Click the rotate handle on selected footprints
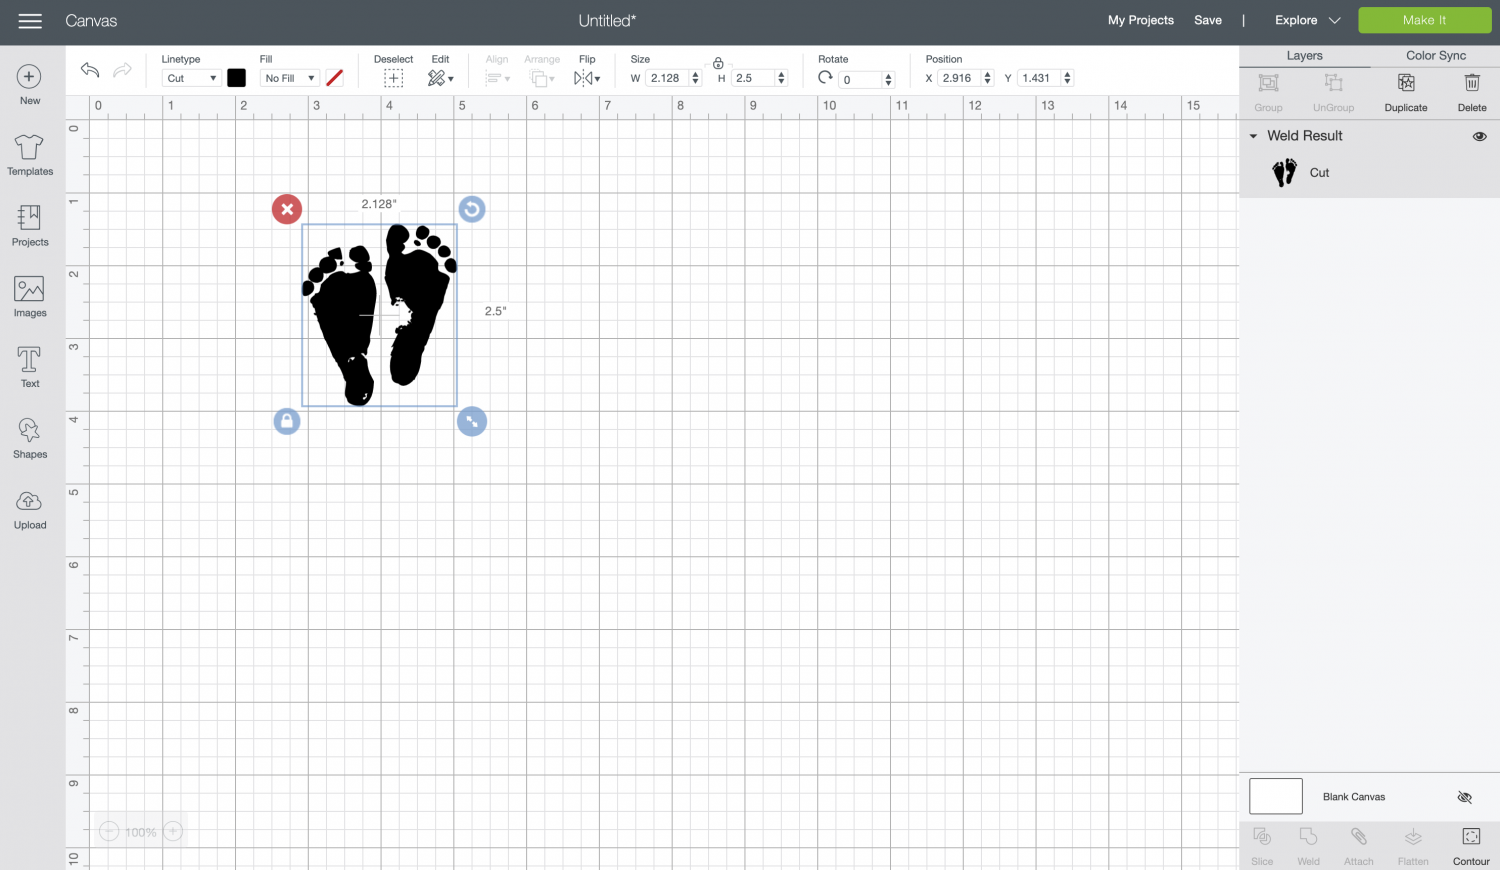The image size is (1500, 870). [472, 209]
